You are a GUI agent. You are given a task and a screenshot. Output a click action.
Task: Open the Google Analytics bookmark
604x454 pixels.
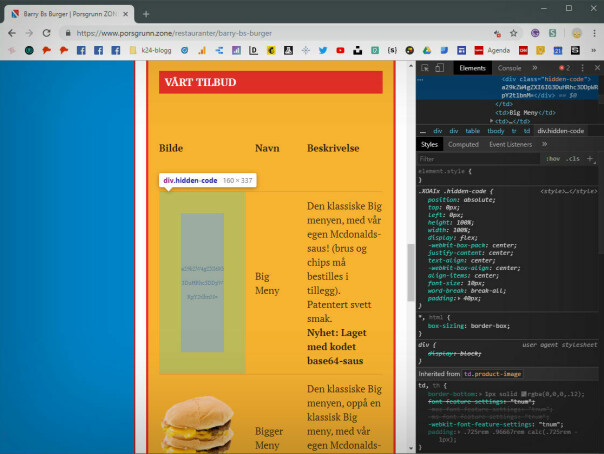[x=202, y=50]
